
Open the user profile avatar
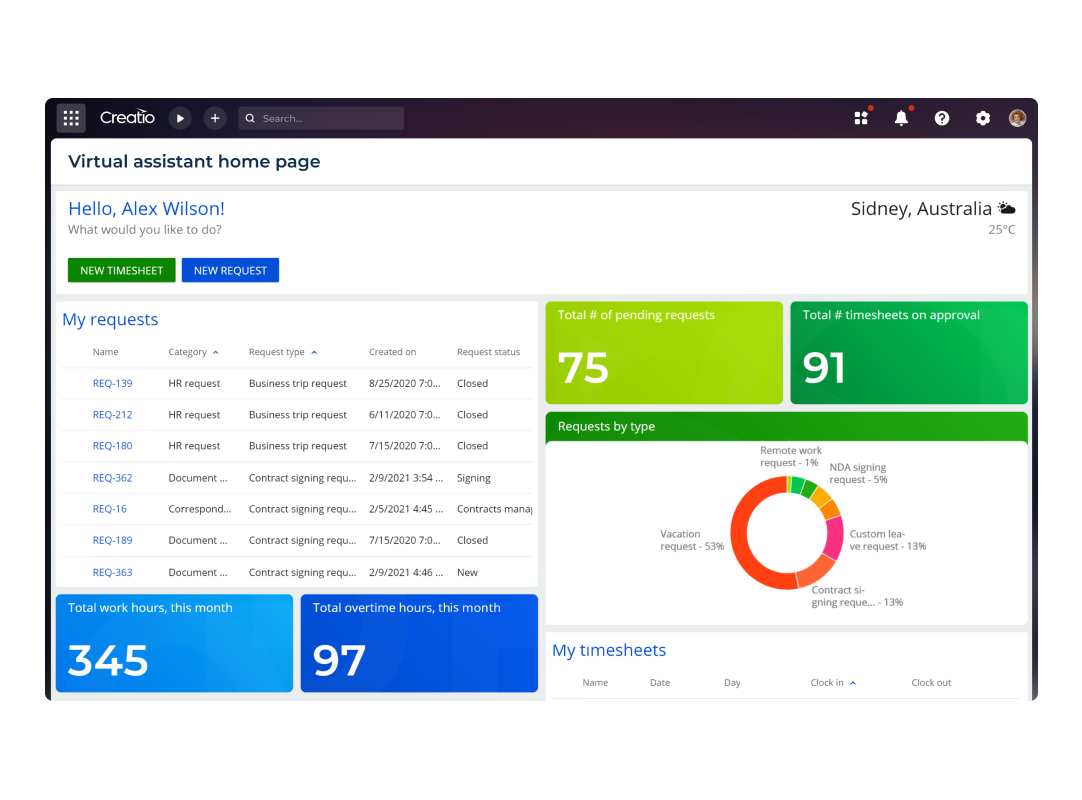pyautogui.click(x=1017, y=118)
